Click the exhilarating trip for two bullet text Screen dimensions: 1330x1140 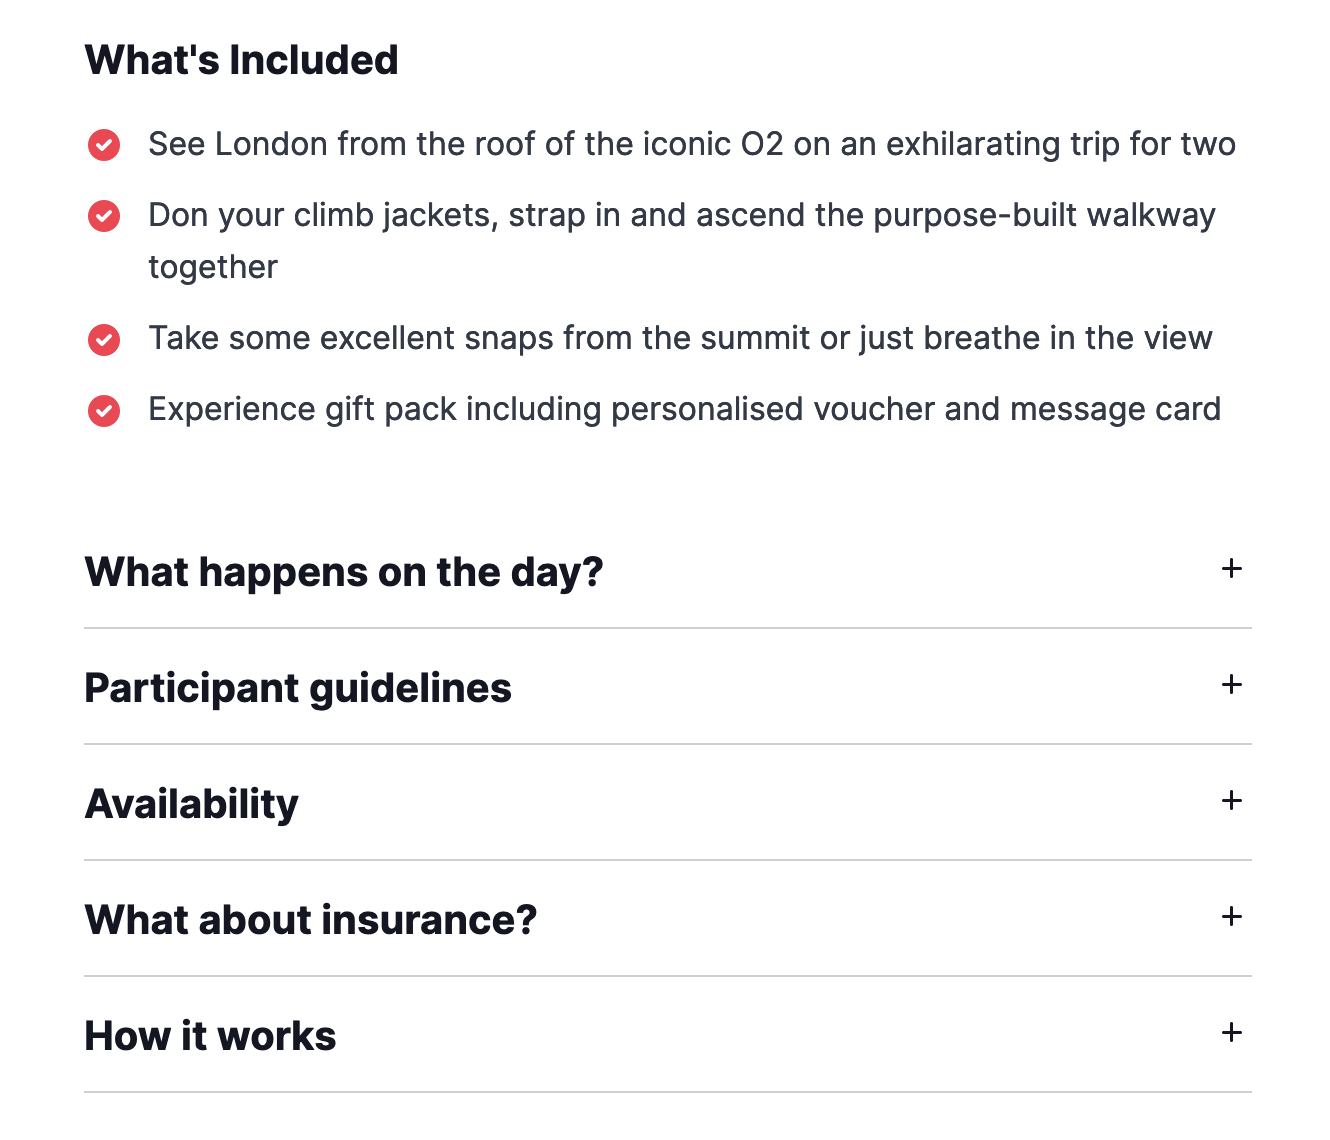692,145
